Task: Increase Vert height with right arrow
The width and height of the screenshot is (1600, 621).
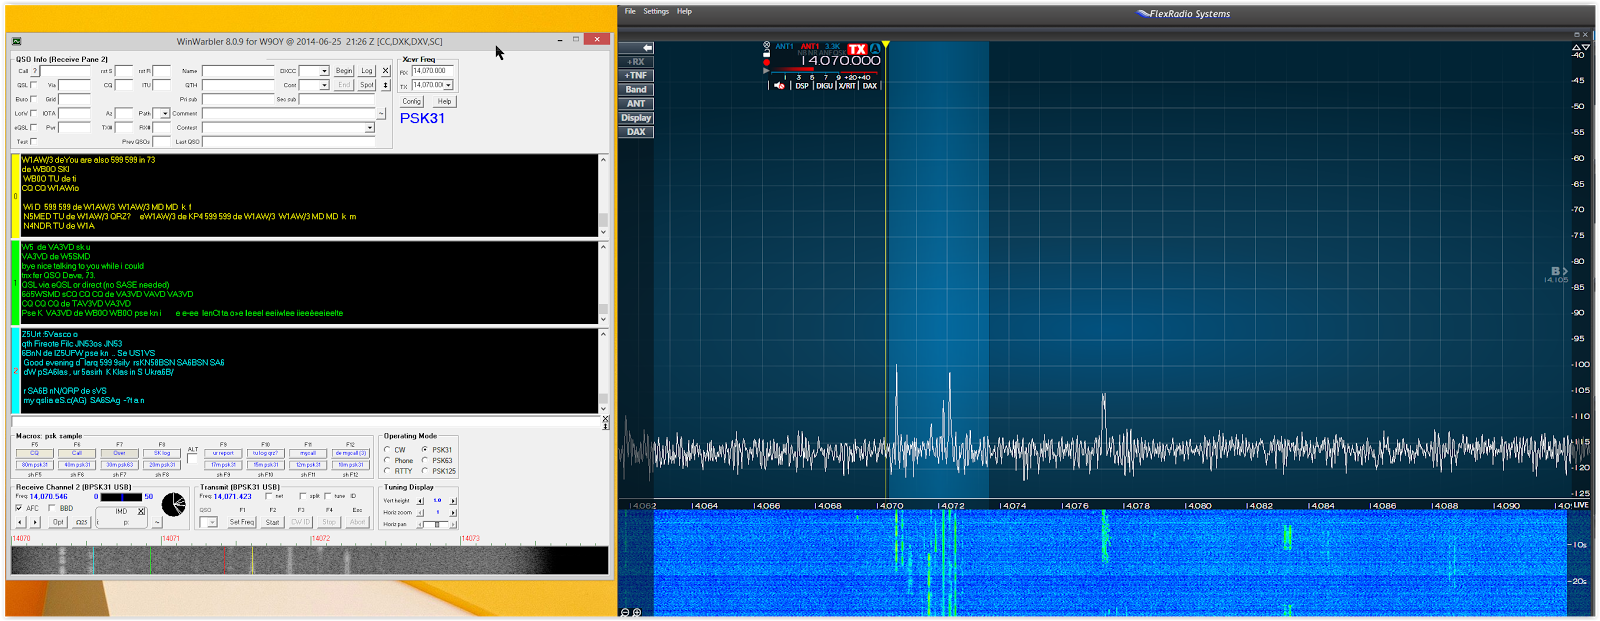Action: (x=452, y=501)
